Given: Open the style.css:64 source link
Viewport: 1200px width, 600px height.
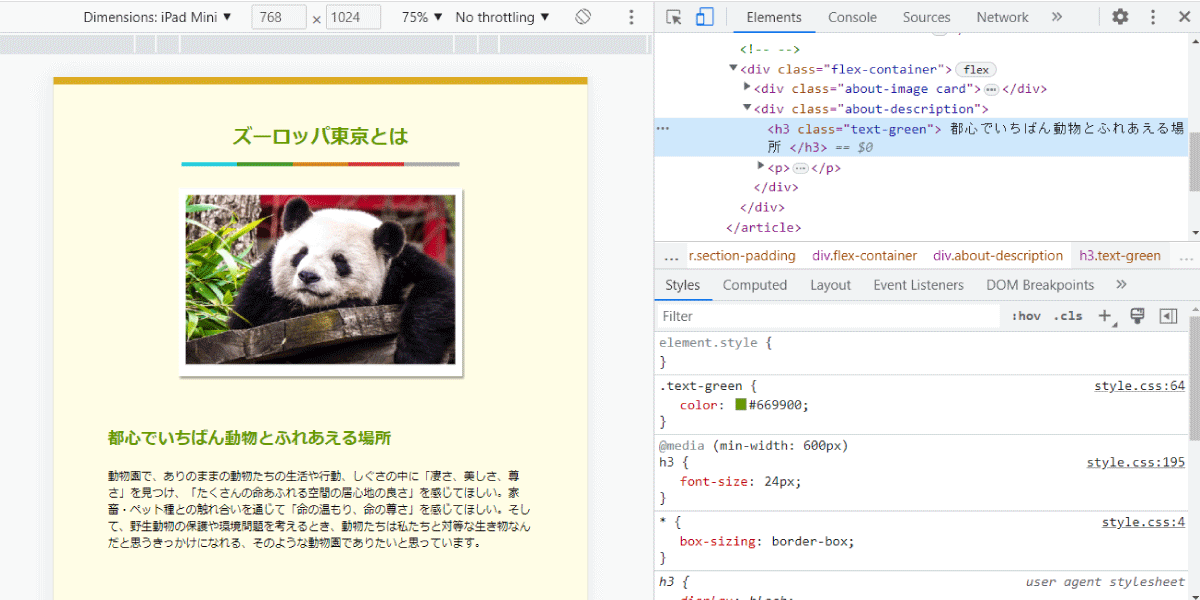Looking at the screenshot, I should click(x=1139, y=386).
